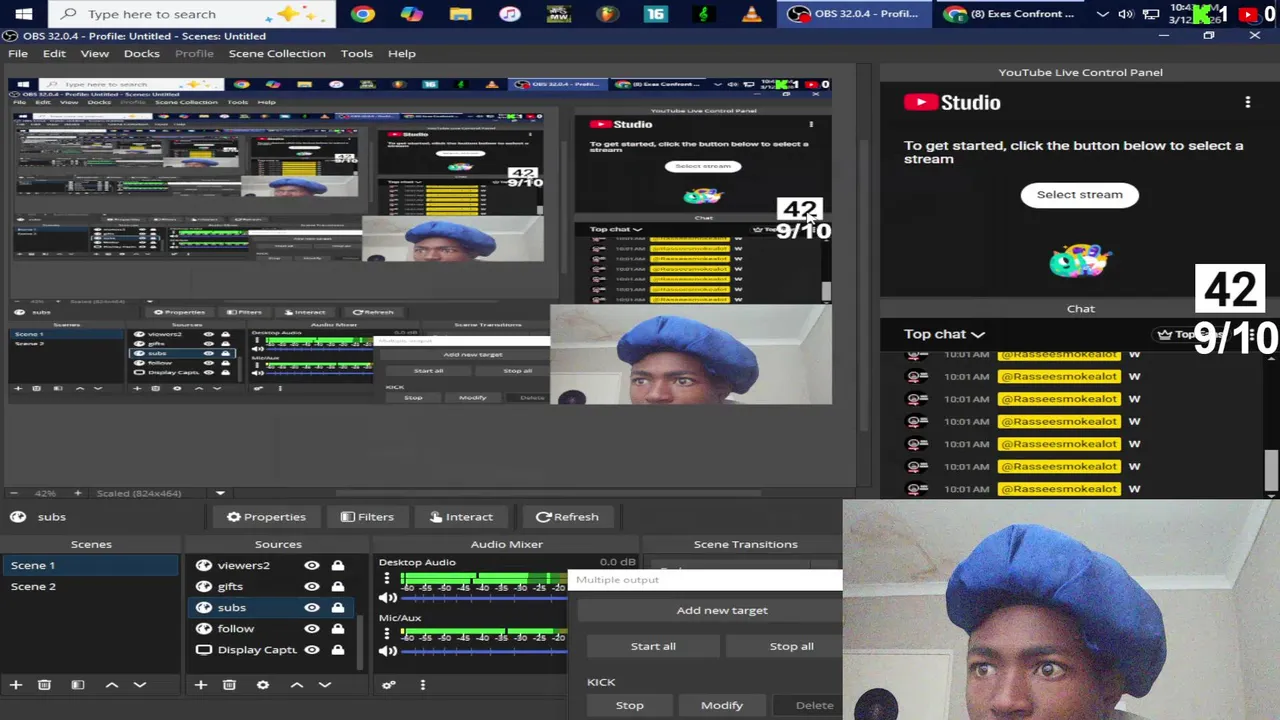Move selected source down
1280x720 pixels.
[x=325, y=685]
